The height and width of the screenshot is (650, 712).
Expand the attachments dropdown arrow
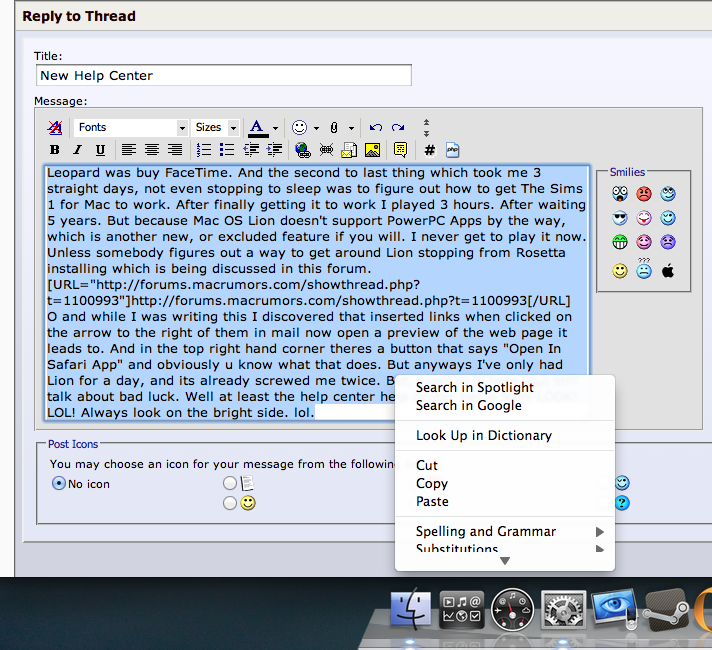pyautogui.click(x=351, y=128)
